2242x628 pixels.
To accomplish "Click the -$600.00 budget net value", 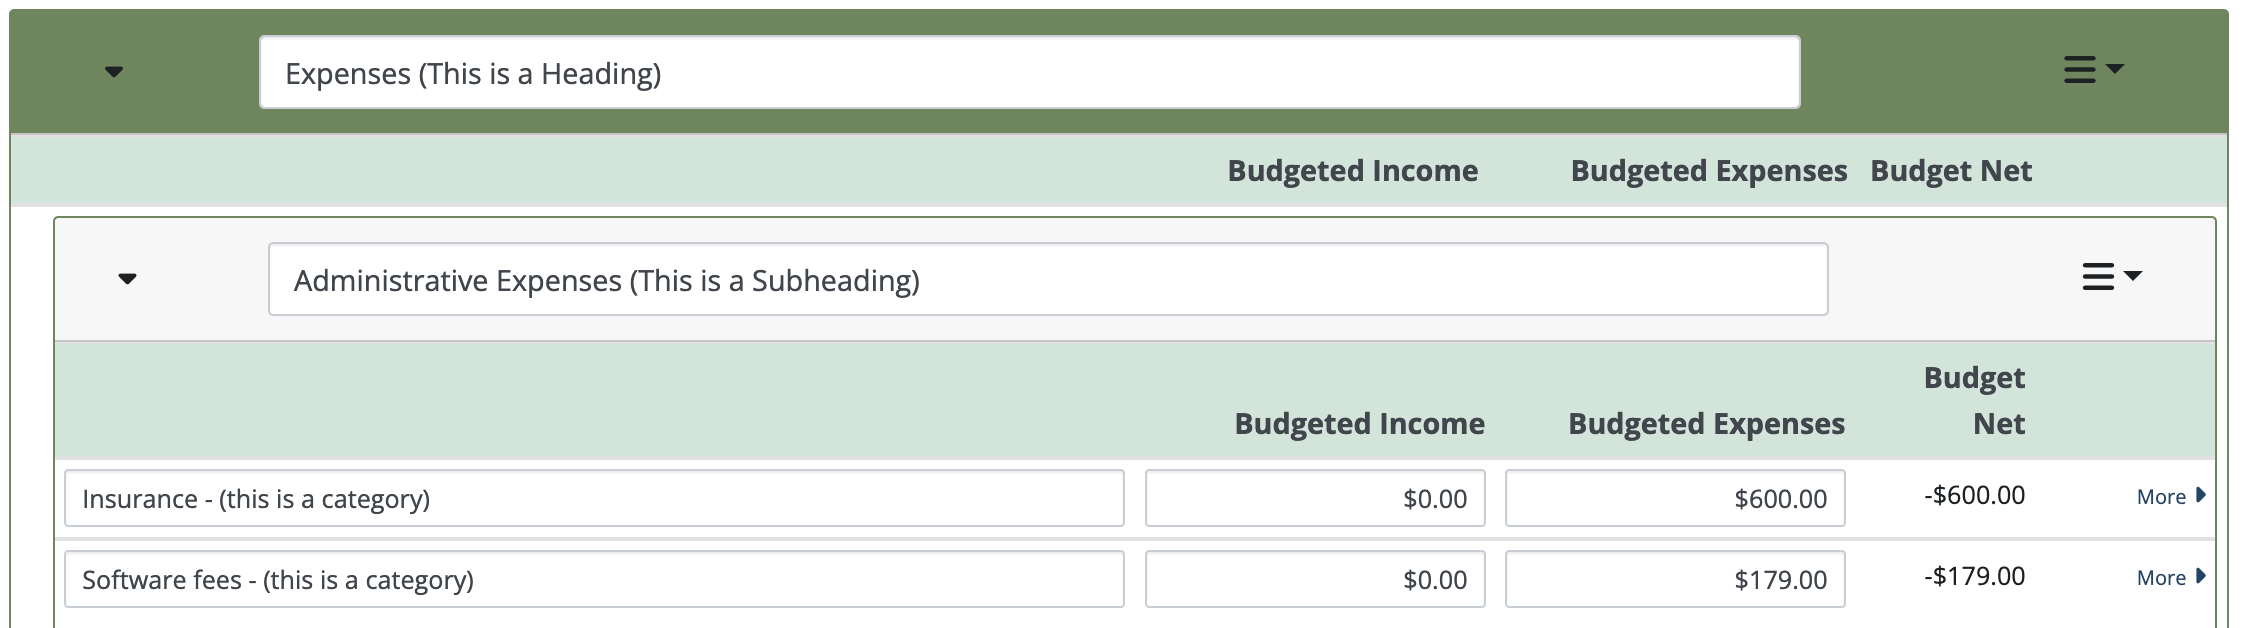I will click(1974, 495).
